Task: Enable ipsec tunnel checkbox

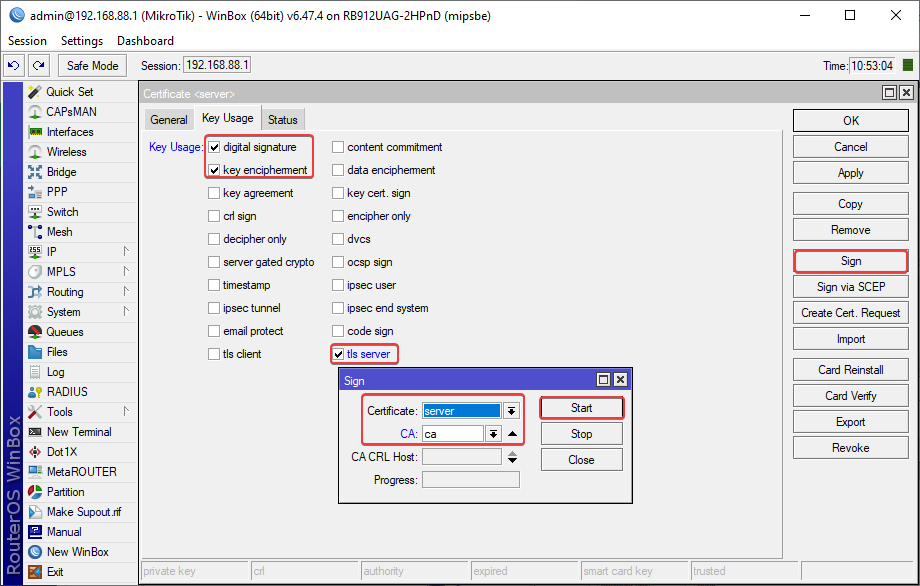Action: 214,308
